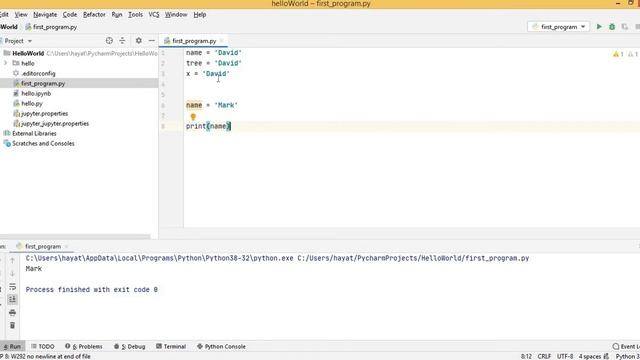This screenshot has width=640, height=360.
Task: Open the Tools menu
Action: pyautogui.click(x=135, y=15)
